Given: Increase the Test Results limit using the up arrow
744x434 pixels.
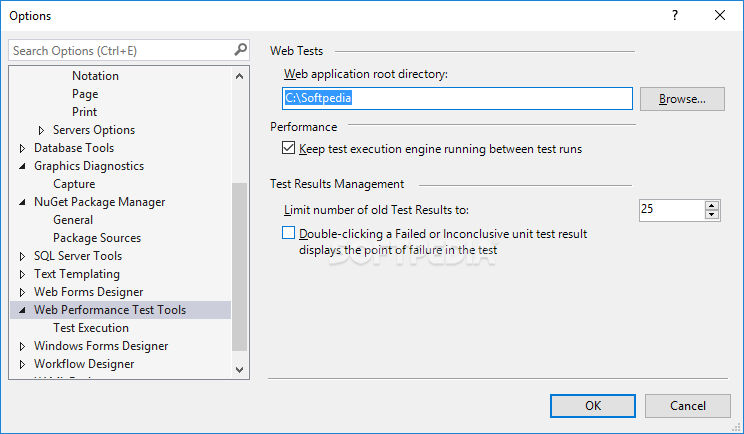Looking at the screenshot, I should pyautogui.click(x=712, y=205).
